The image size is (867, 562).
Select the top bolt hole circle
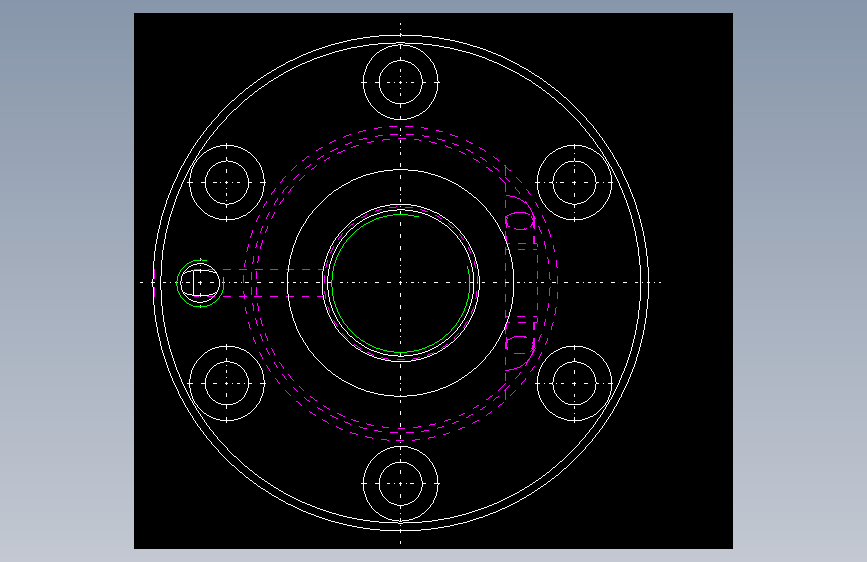tap(401, 82)
